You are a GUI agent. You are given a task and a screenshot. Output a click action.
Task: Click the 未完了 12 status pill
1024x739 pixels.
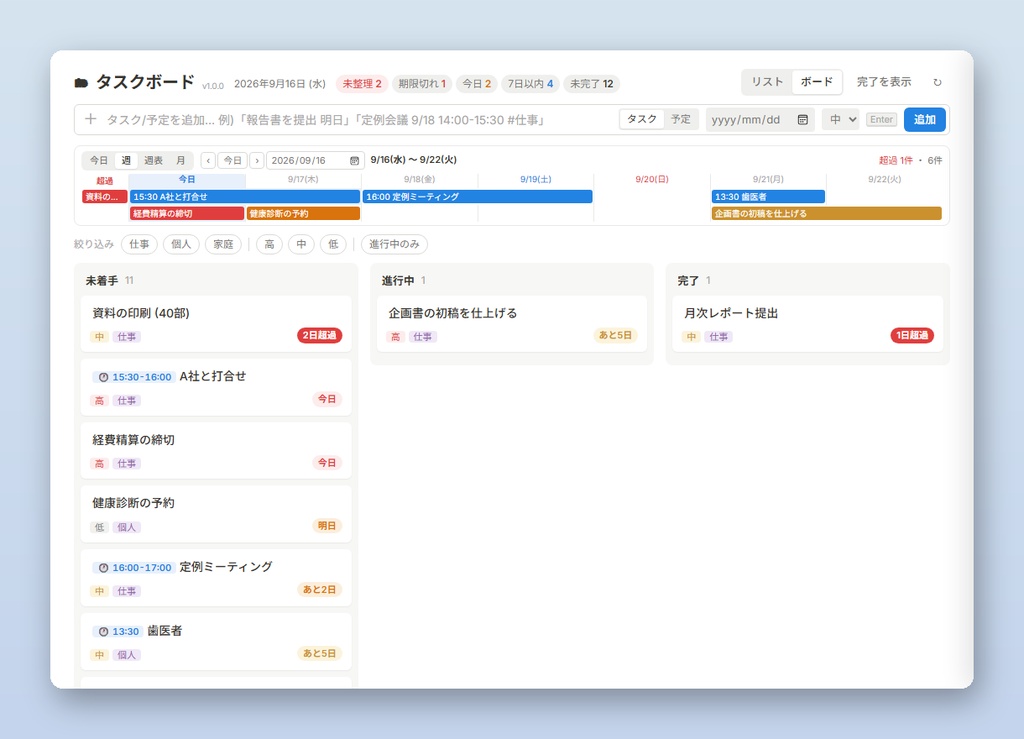coord(592,84)
